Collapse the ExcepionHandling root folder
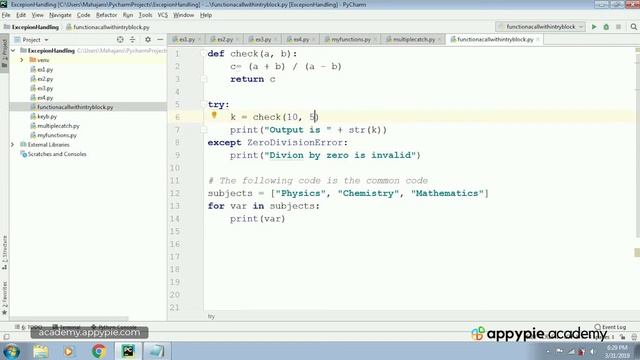640x360 pixels. point(13,51)
